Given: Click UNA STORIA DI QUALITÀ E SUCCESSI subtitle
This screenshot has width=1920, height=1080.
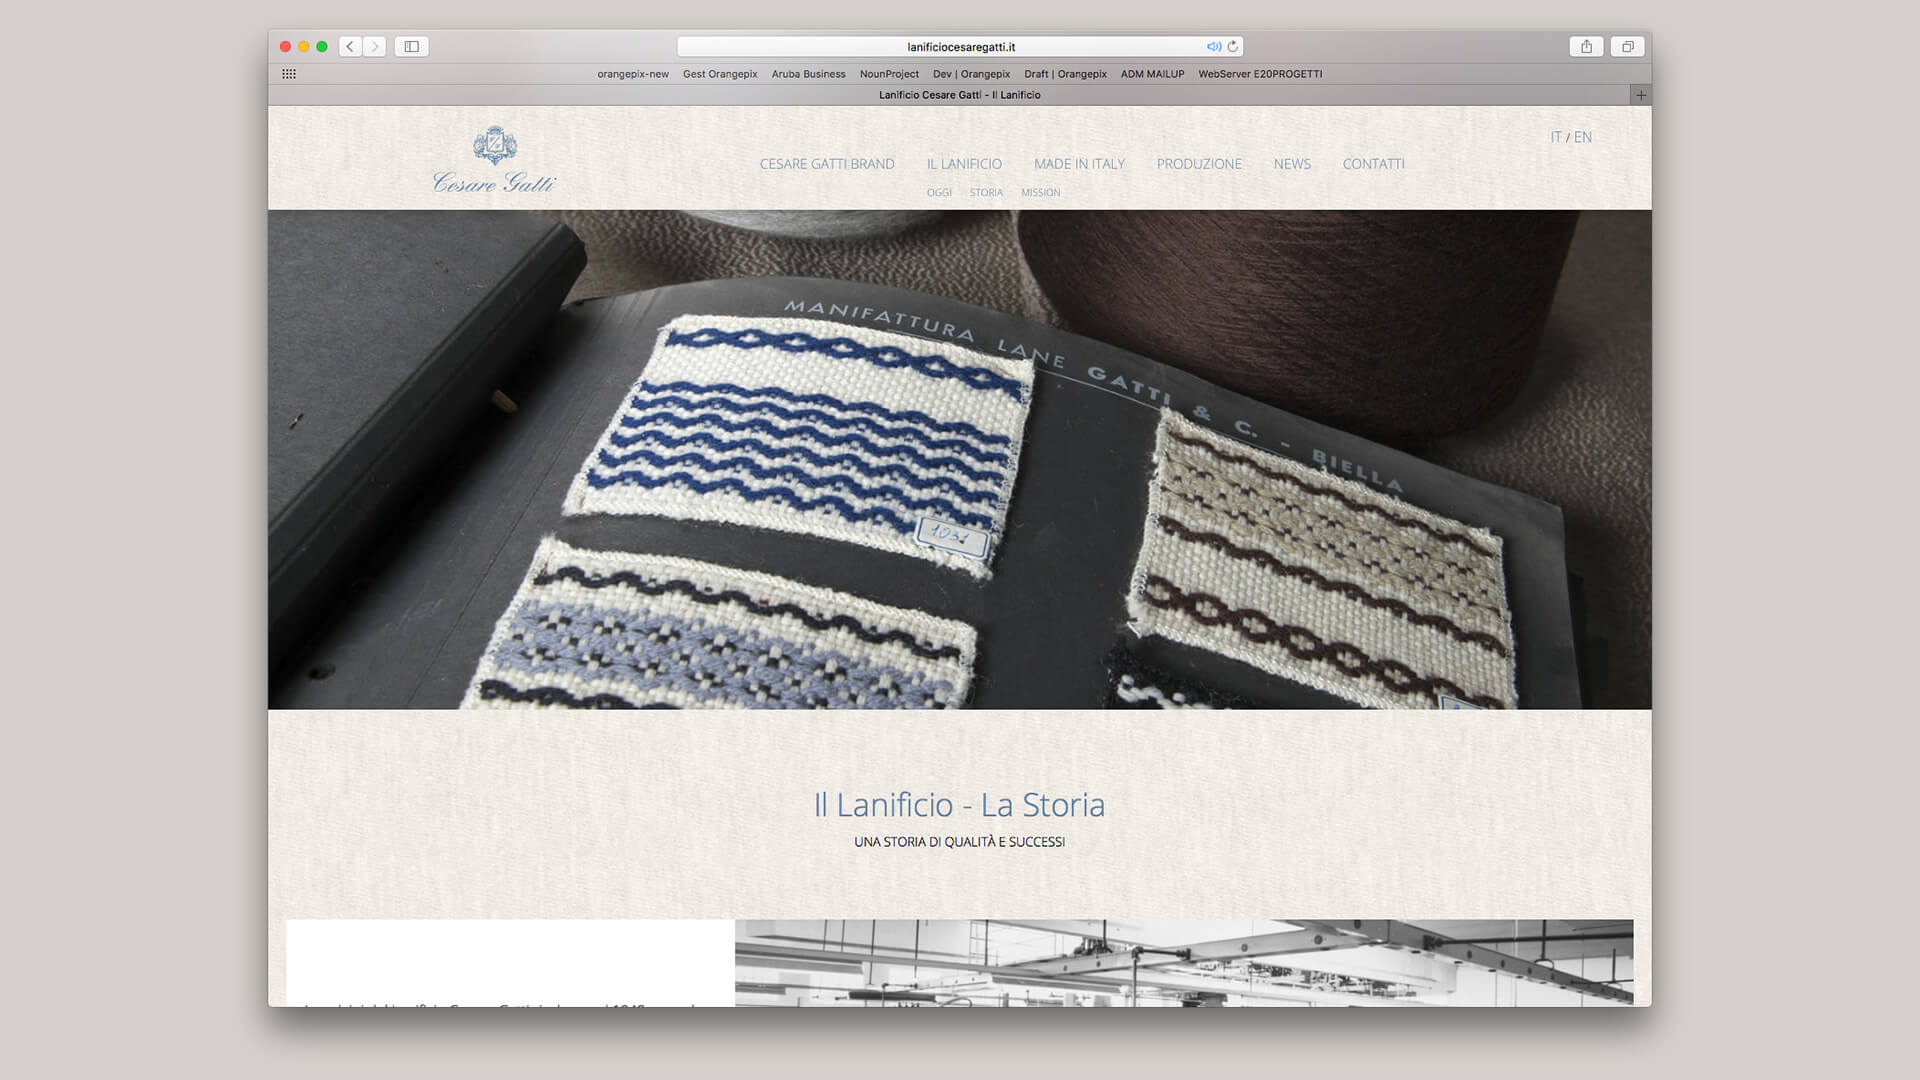Looking at the screenshot, I should 959,842.
